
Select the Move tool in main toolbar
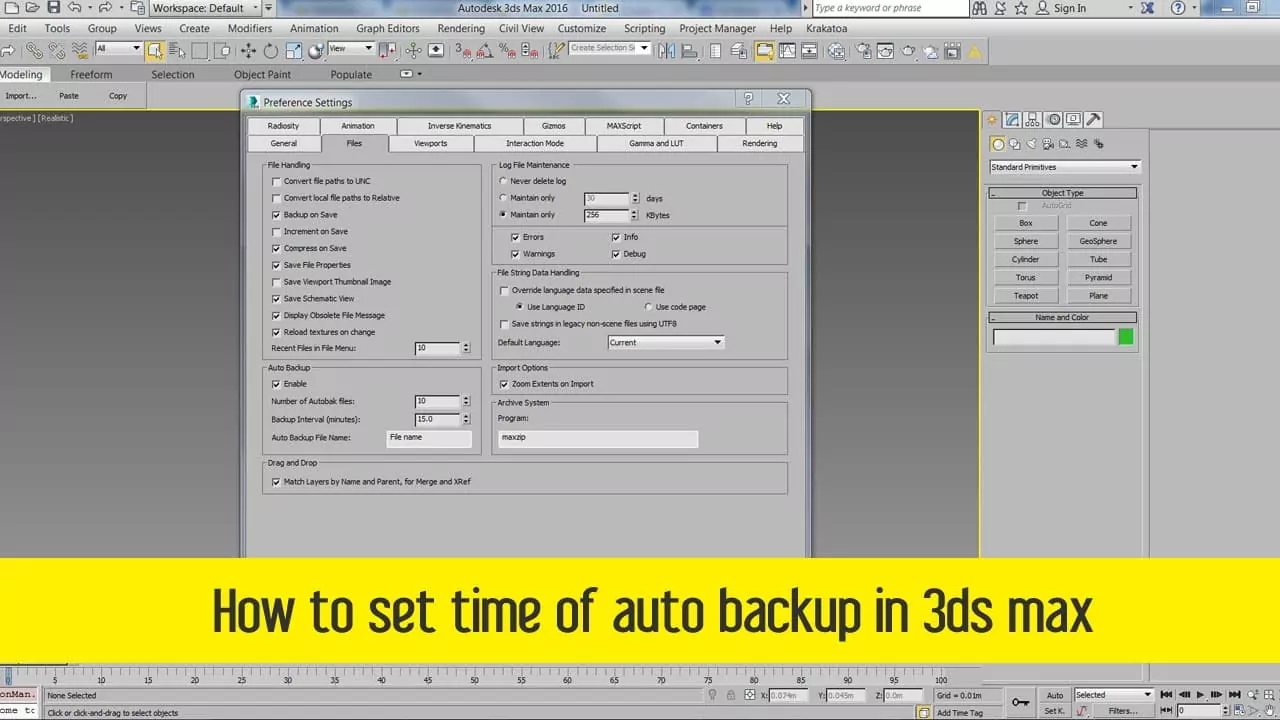(249, 50)
